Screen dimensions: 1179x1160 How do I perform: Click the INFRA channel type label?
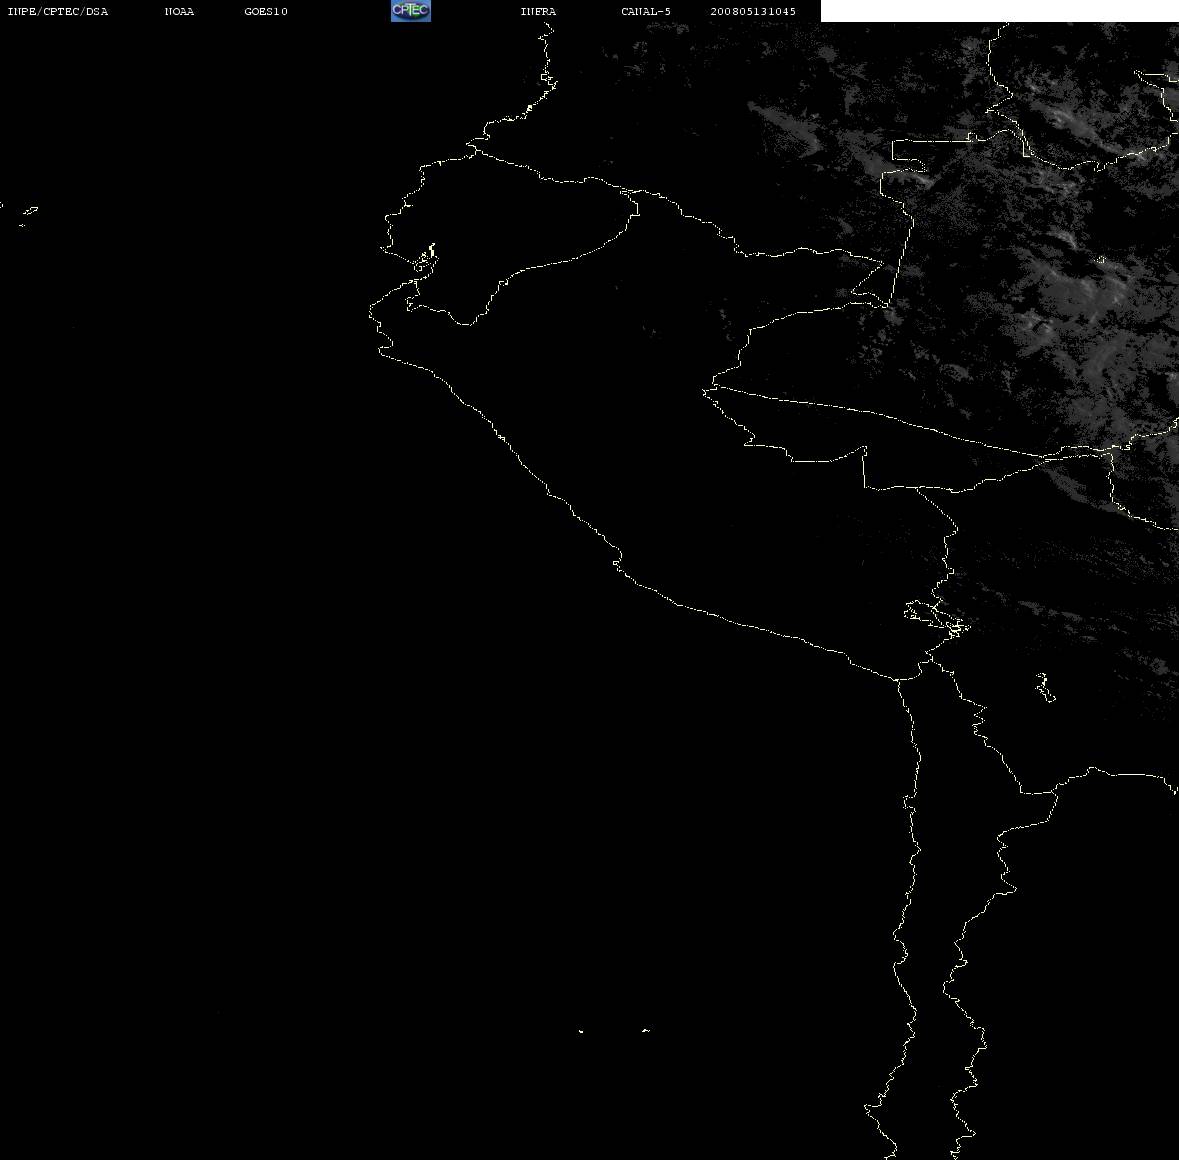click(538, 11)
